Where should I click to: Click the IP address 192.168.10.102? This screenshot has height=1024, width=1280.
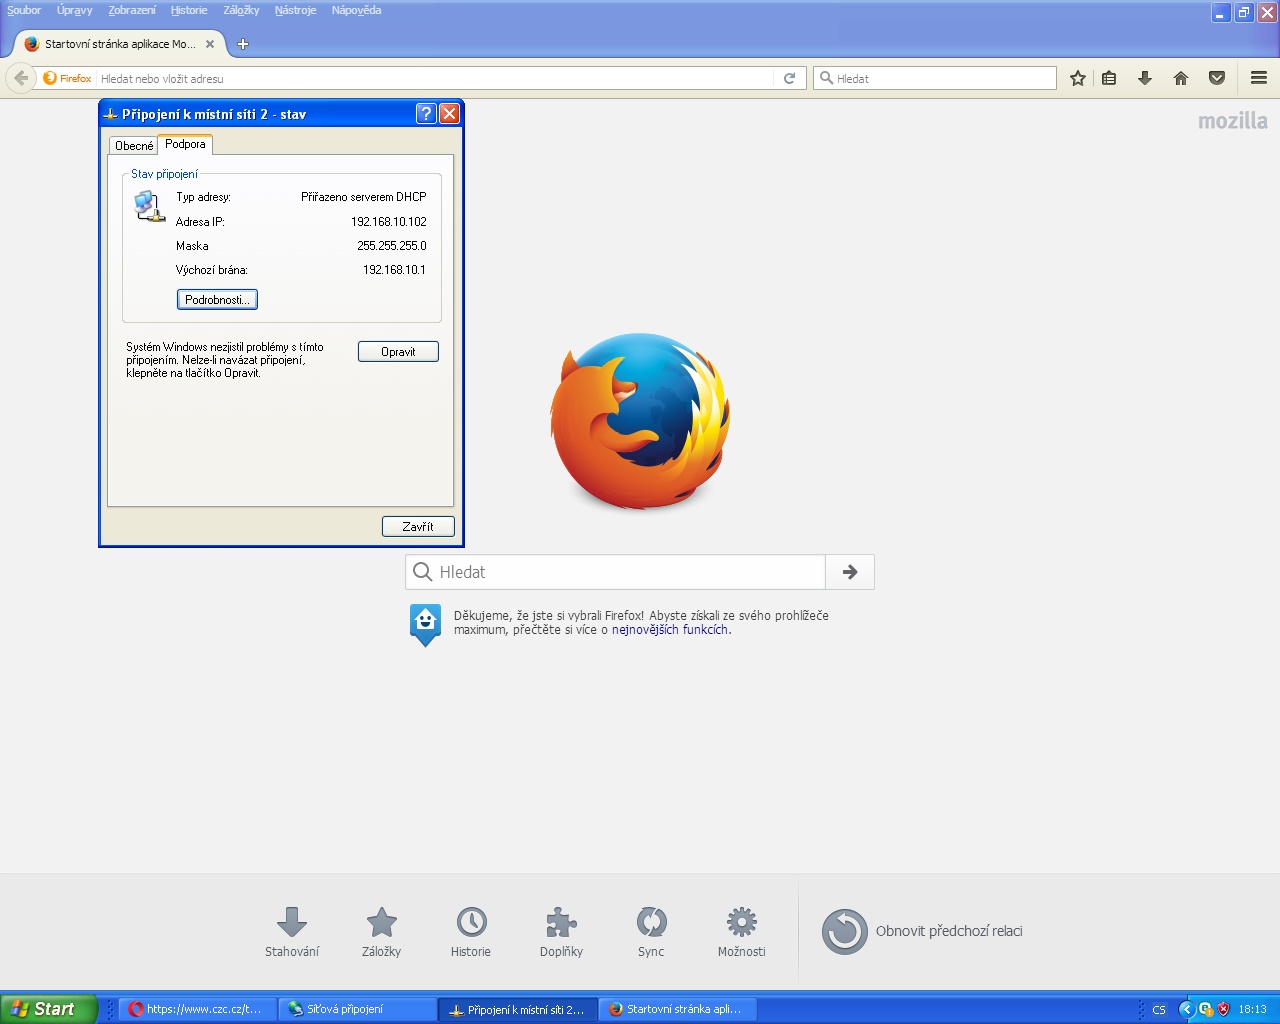coord(389,222)
